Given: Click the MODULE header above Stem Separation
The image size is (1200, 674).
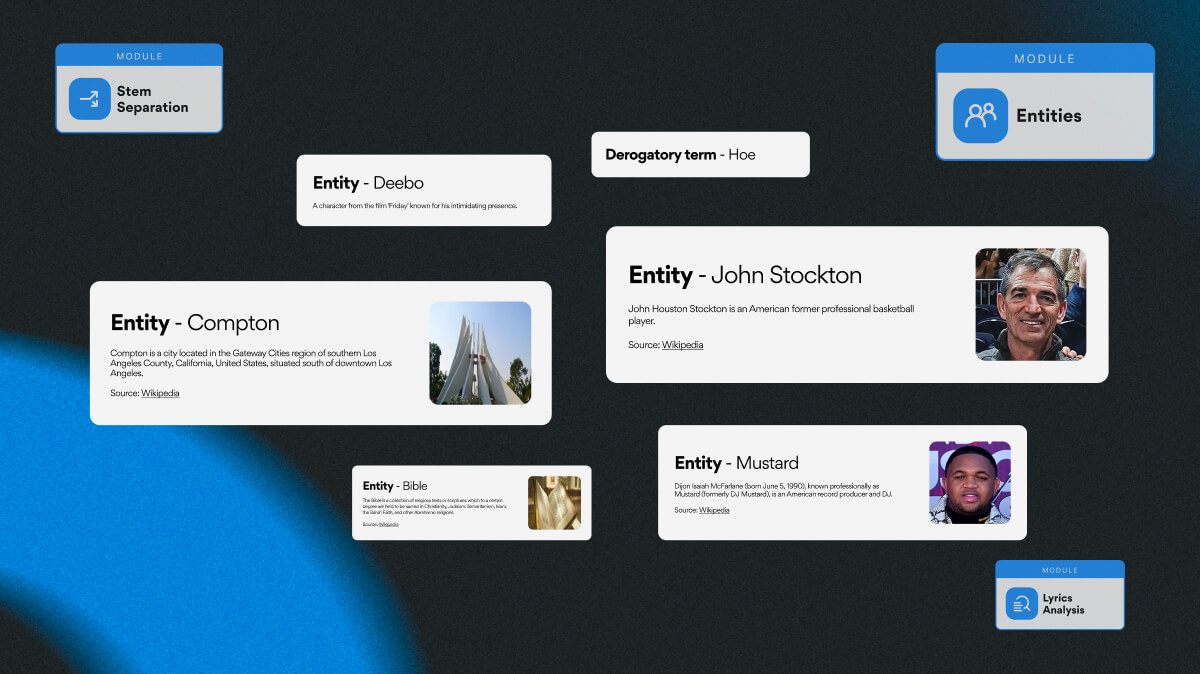Looking at the screenshot, I should [x=139, y=56].
